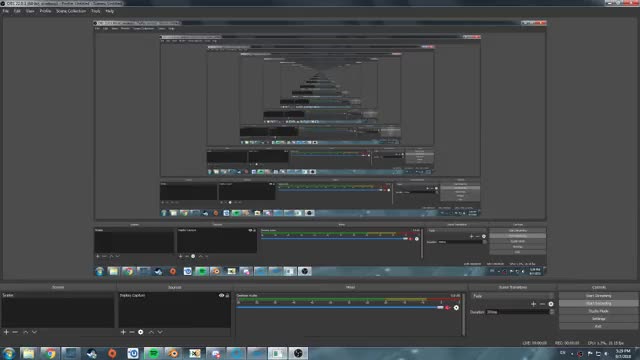The height and width of the screenshot is (360, 640).
Task: Click the Start Recording button
Action: pos(598,303)
